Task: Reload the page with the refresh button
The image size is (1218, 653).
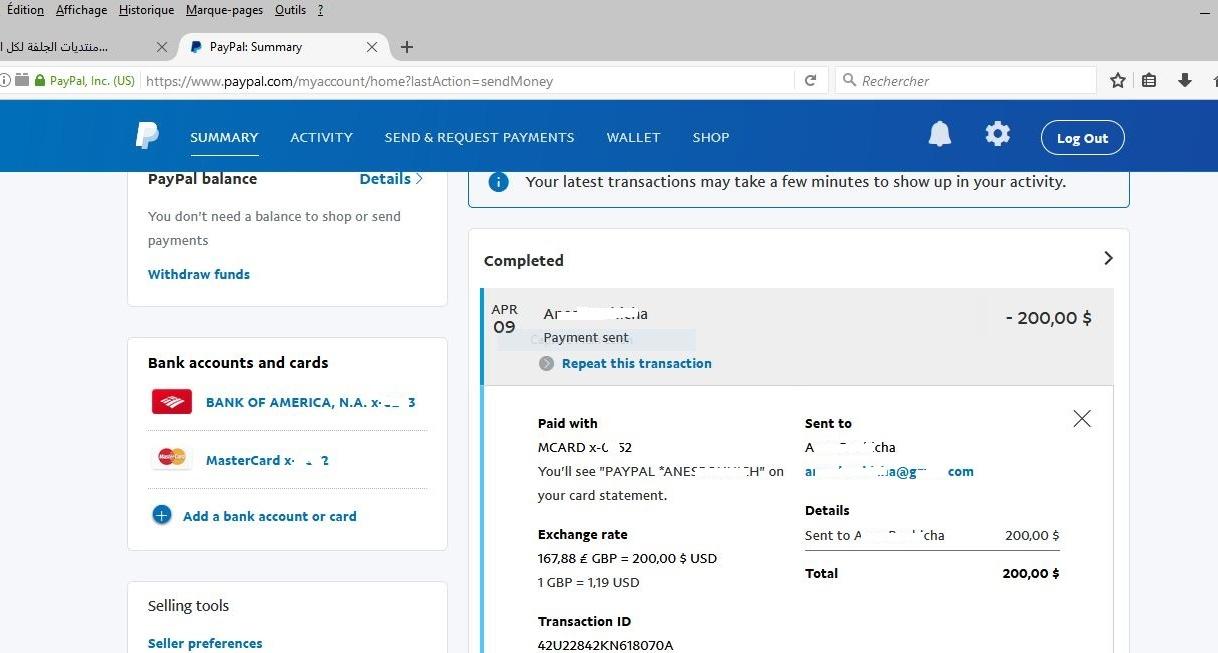Action: pos(811,81)
